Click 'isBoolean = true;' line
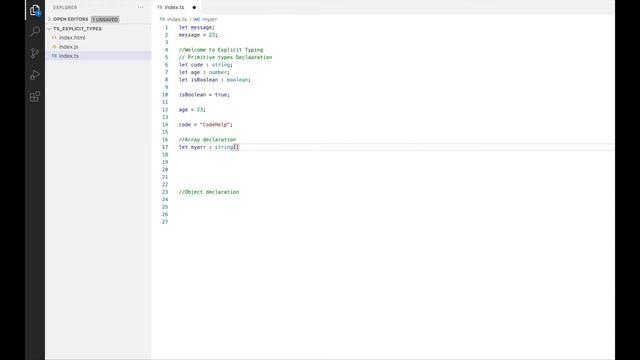This screenshot has width=640, height=360. [204, 95]
